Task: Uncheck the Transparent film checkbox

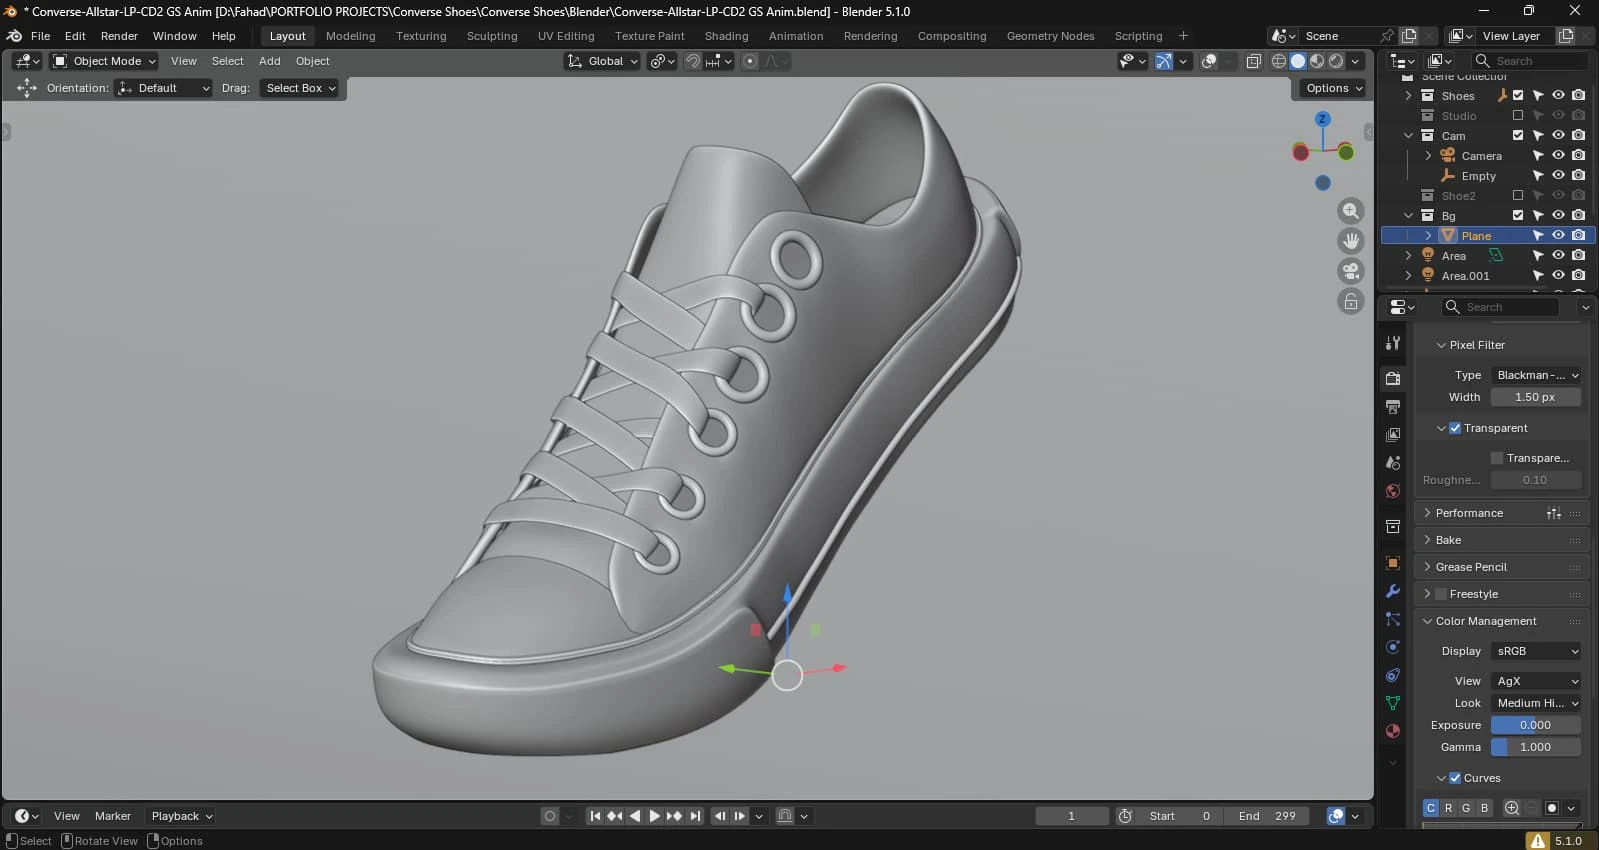Action: [1455, 428]
